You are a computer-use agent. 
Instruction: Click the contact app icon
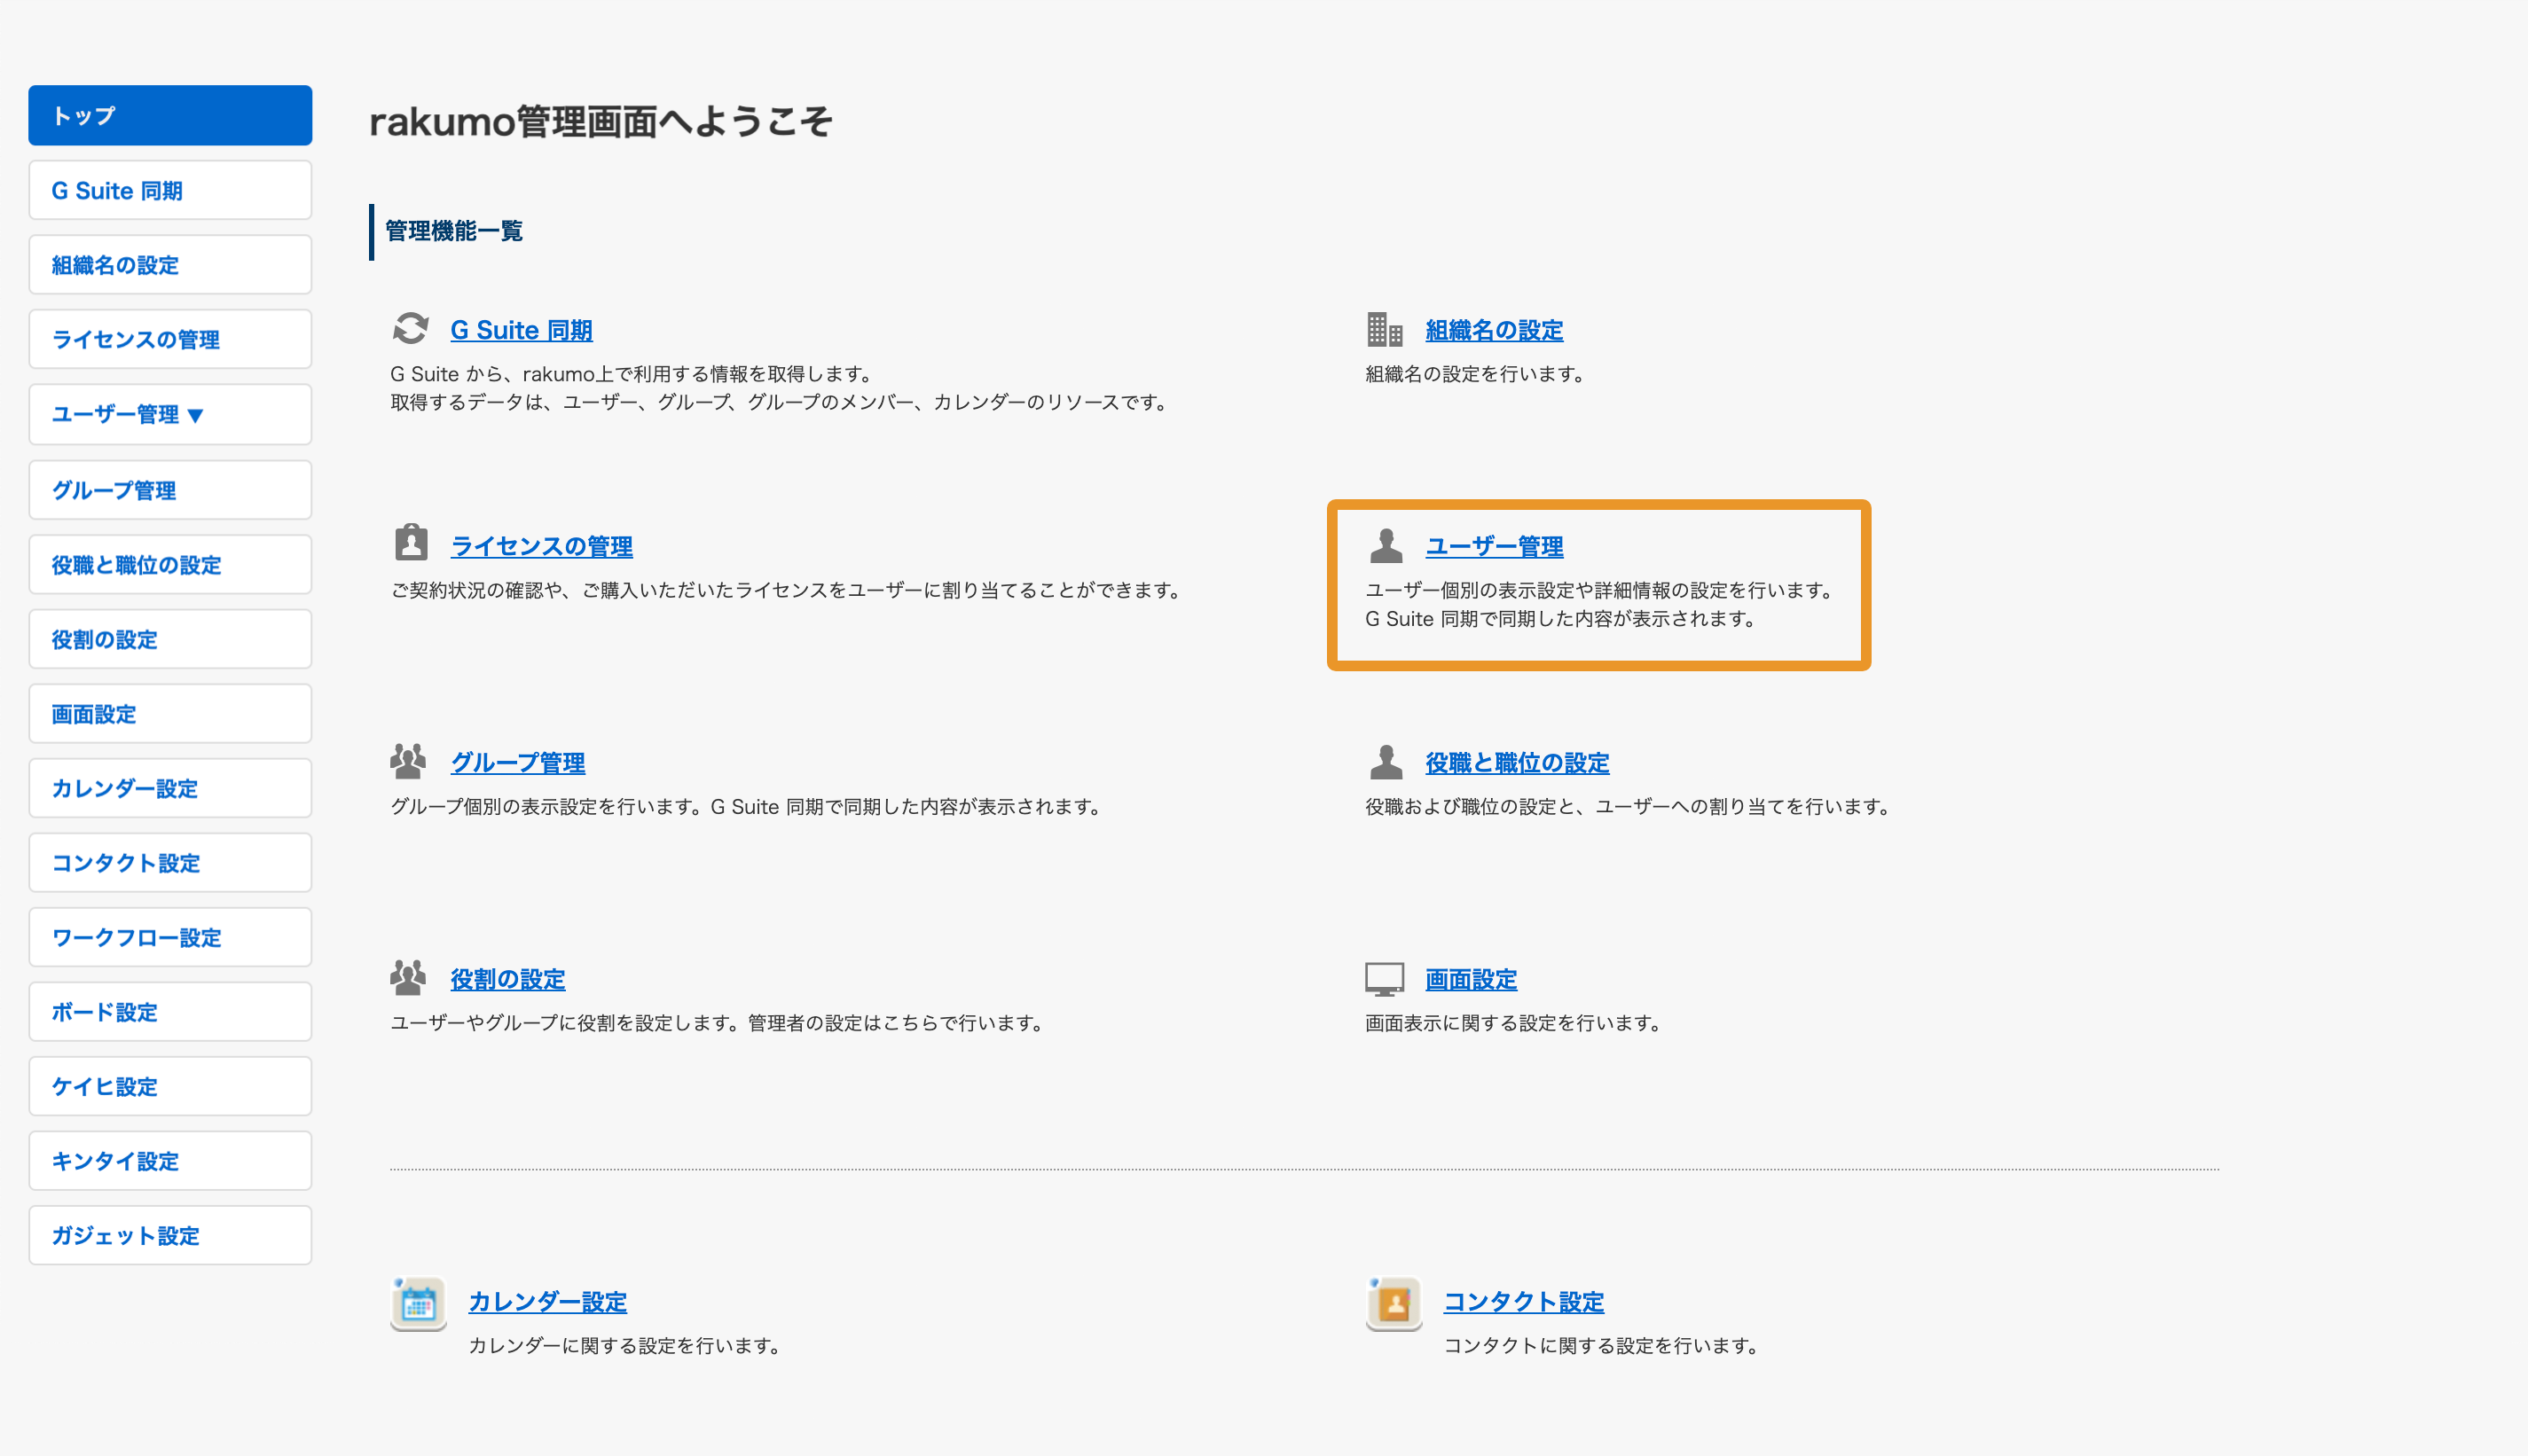click(1393, 1304)
